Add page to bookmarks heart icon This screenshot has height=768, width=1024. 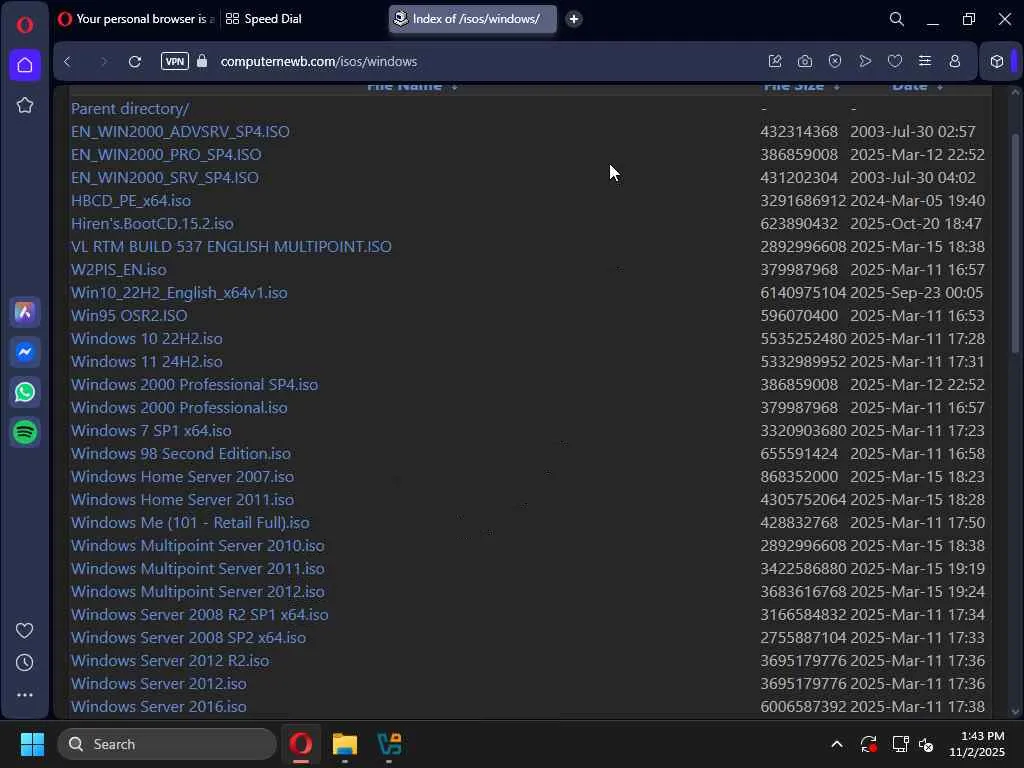895,61
